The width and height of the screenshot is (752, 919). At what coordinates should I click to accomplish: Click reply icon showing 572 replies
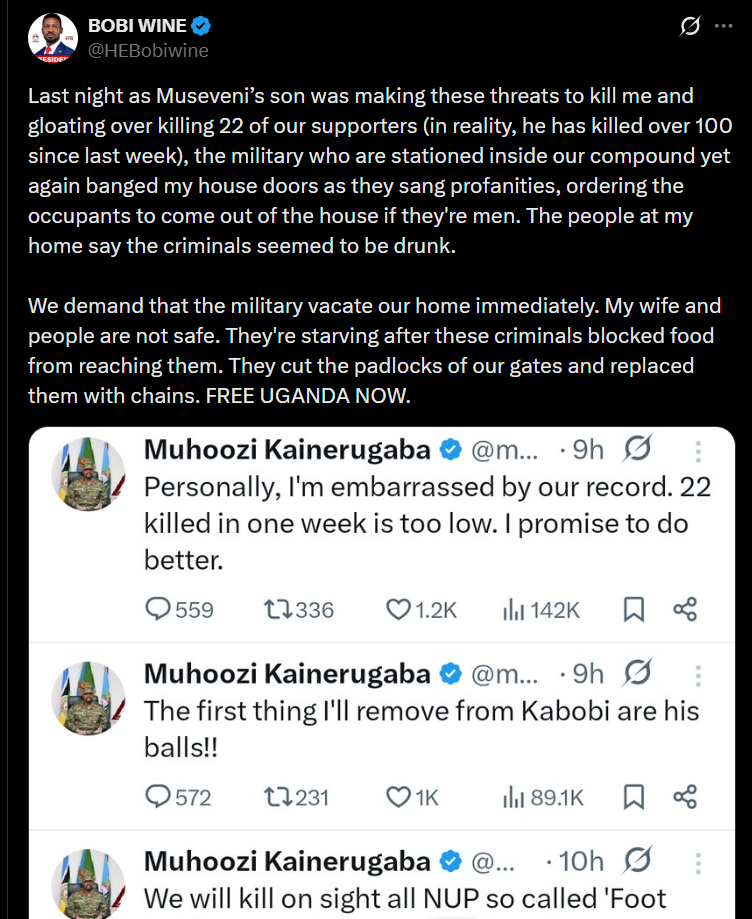158,796
